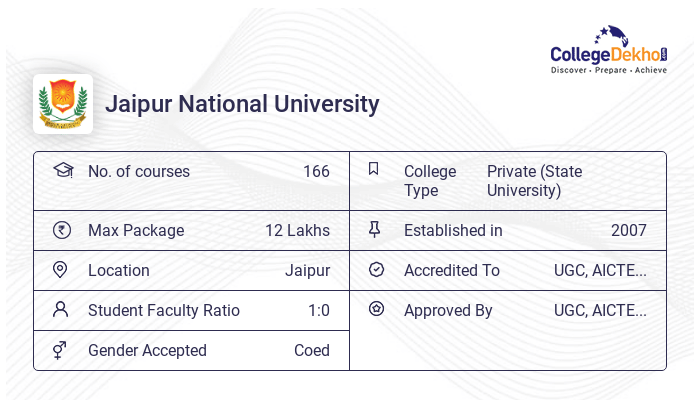
Task: Click the Location pin icon
Action: pos(62,270)
